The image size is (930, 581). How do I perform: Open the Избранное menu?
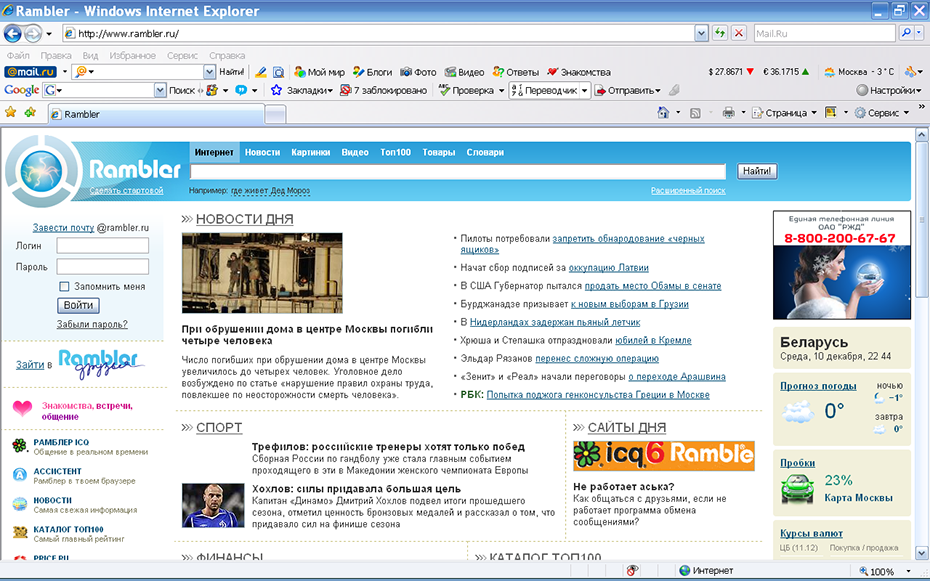133,56
